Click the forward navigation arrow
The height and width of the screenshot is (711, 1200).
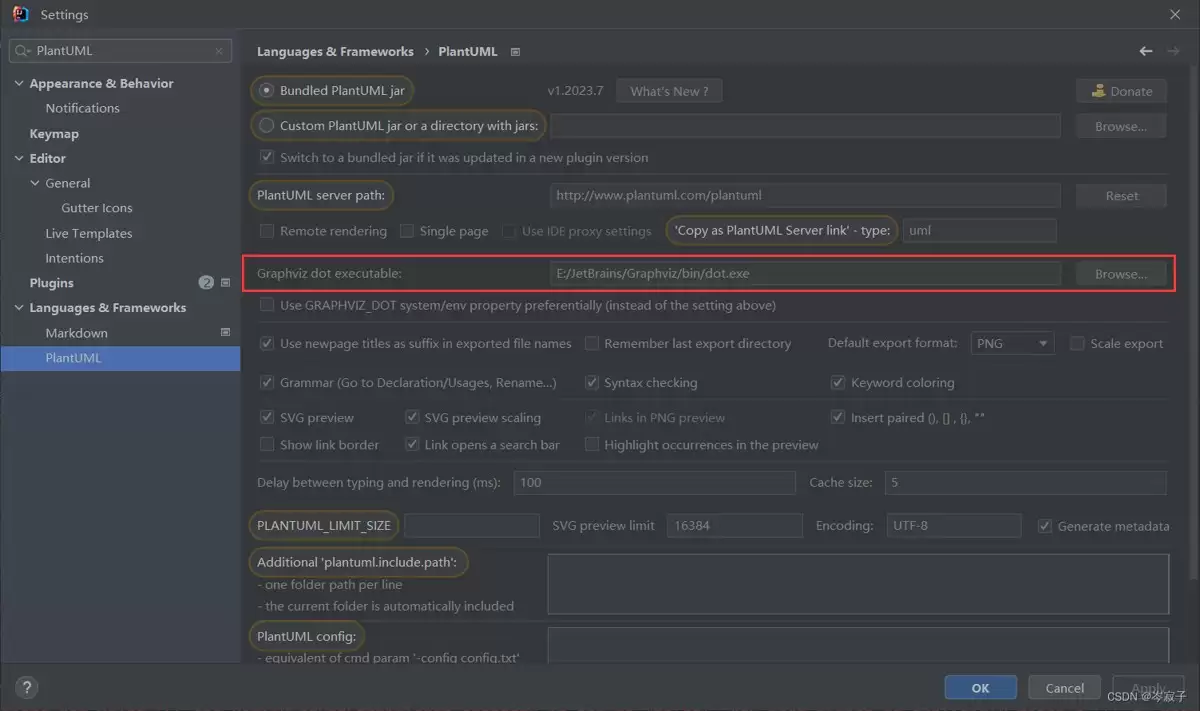tap(1173, 51)
